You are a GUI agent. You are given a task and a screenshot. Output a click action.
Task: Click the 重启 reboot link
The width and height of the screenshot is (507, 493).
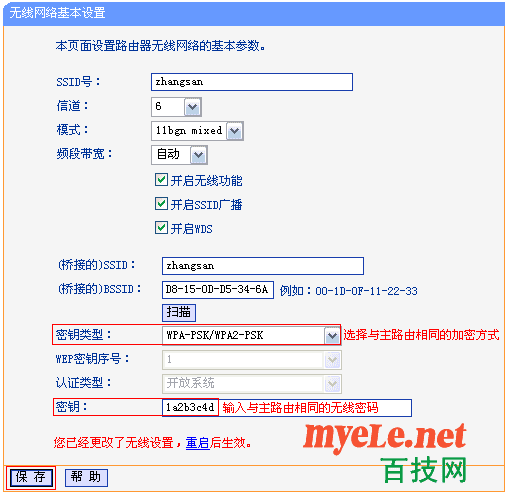pos(197,443)
